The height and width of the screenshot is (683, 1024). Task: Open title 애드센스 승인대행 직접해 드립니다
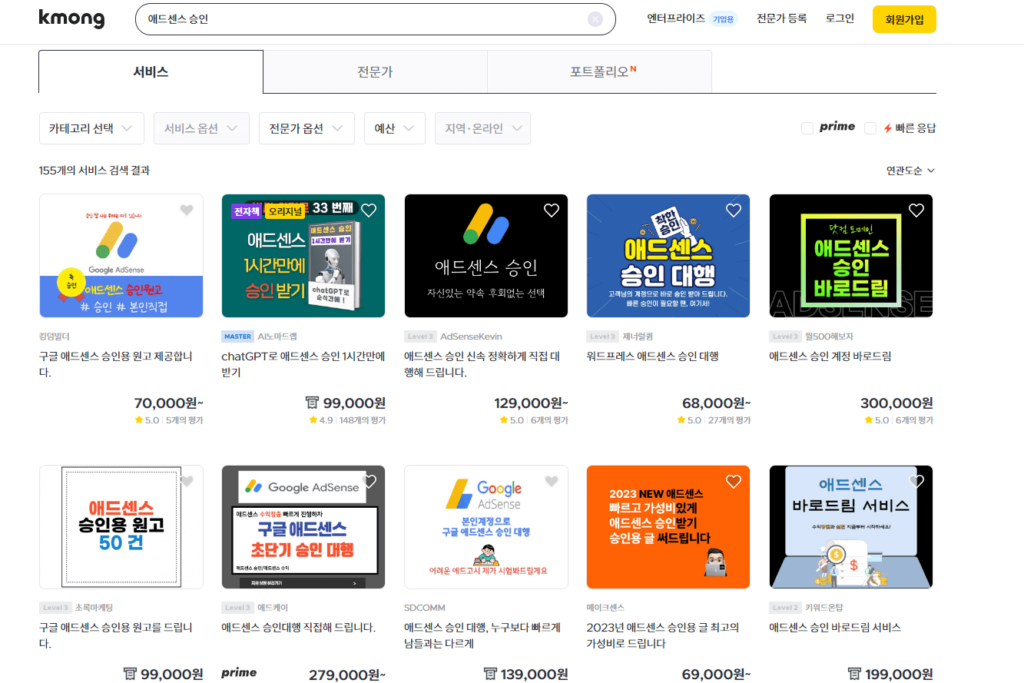298,627
